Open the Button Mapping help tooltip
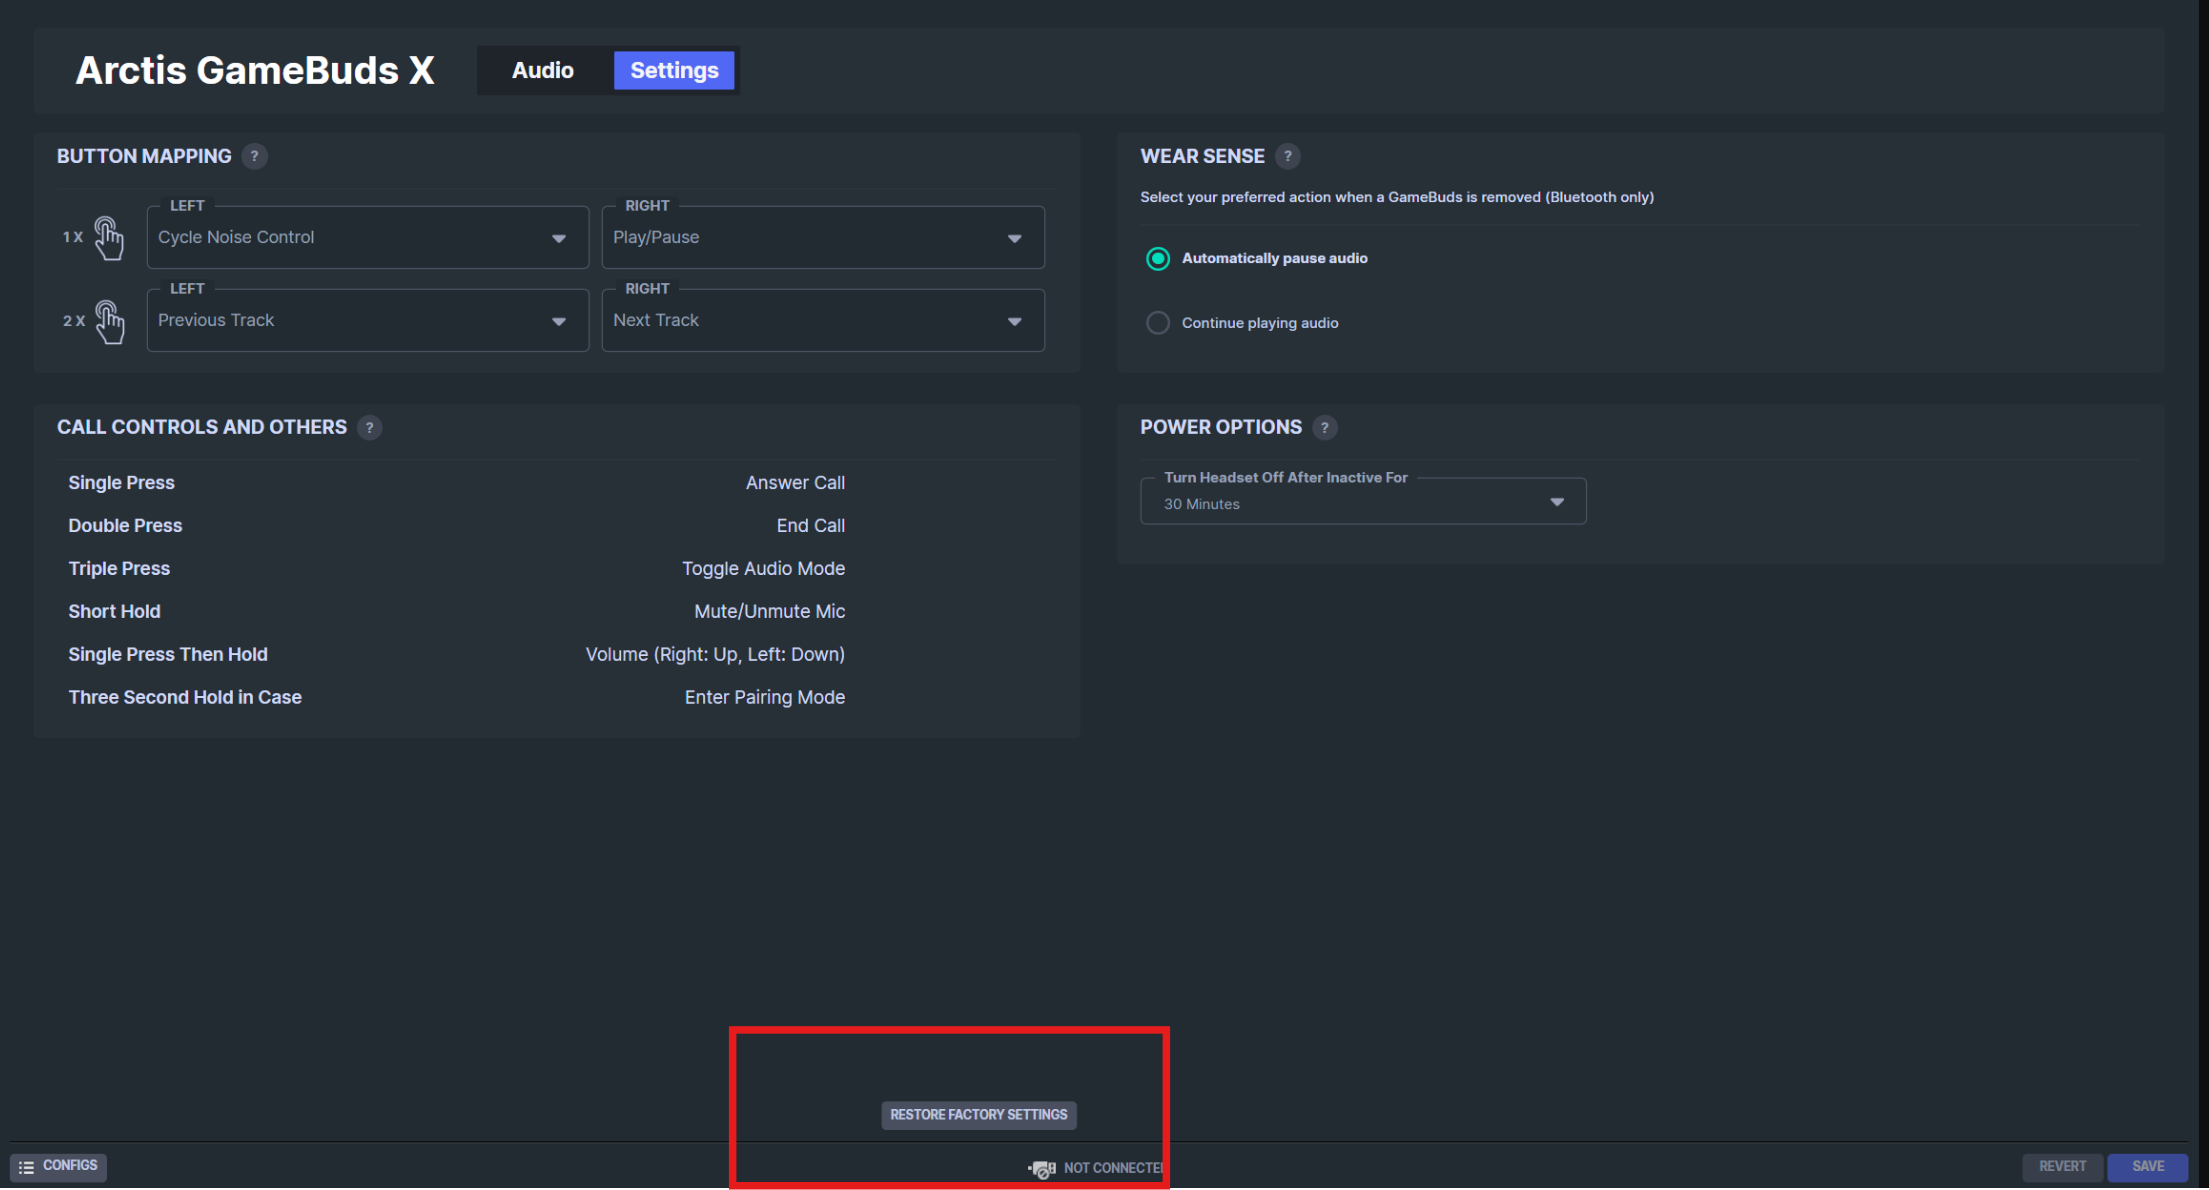This screenshot has width=2209, height=1190. 254,156
